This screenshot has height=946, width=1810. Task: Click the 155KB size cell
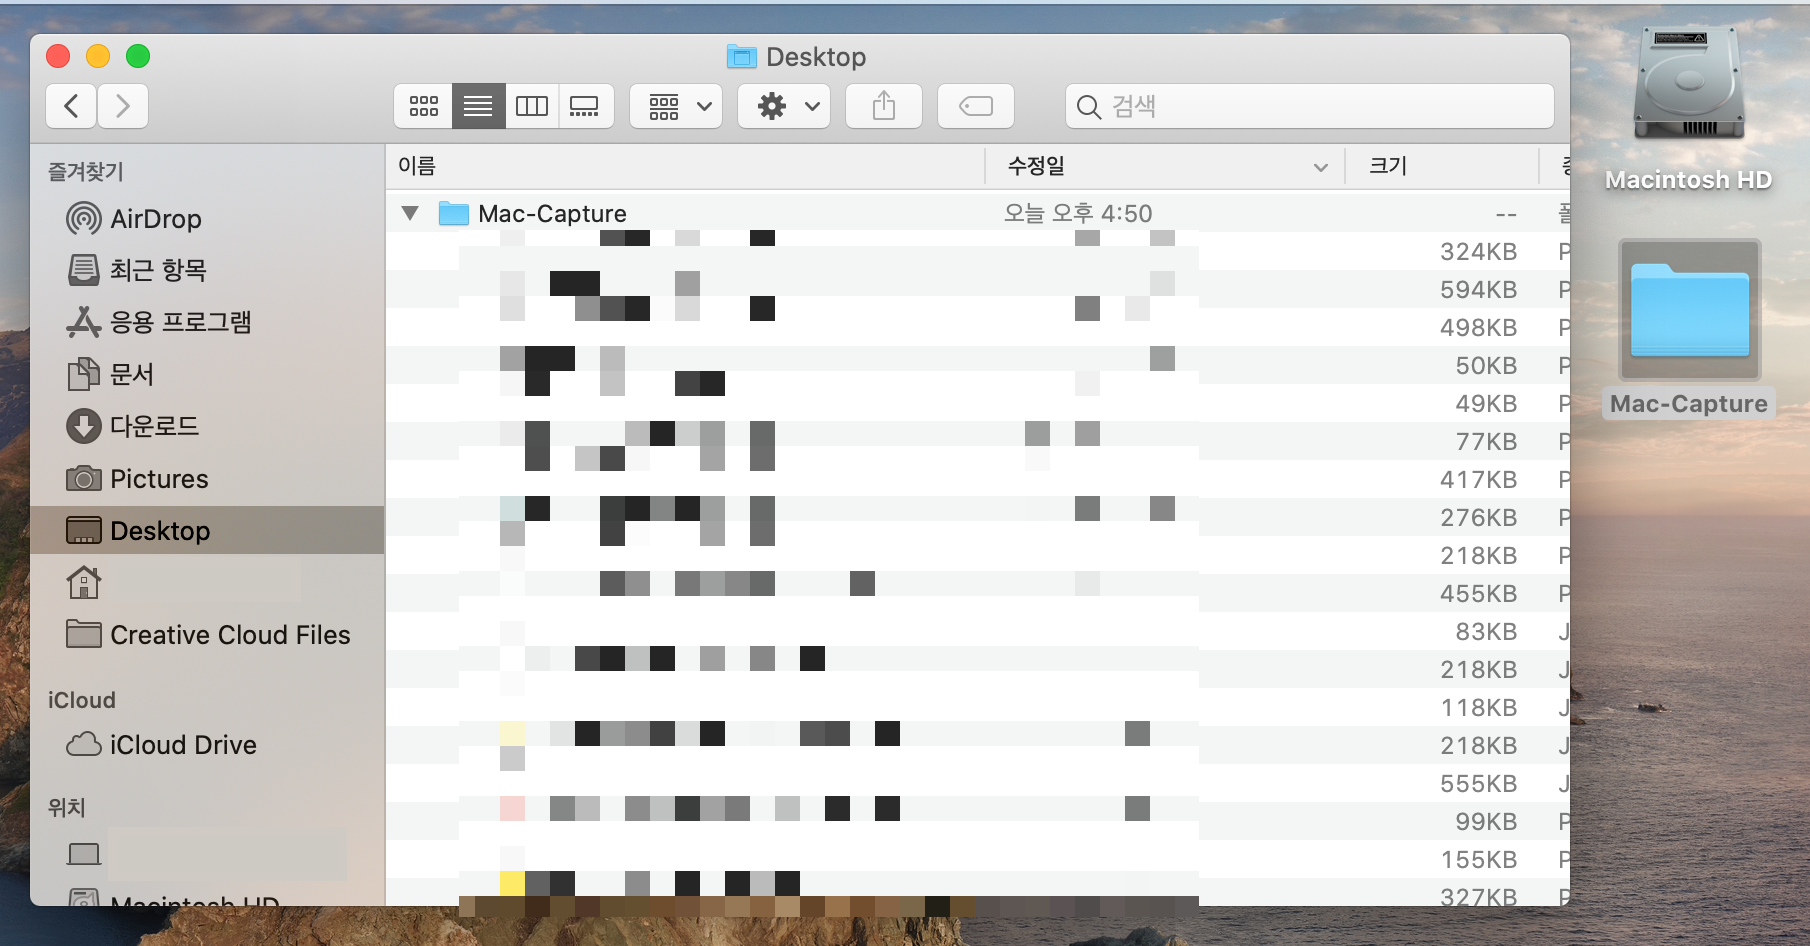pyautogui.click(x=1478, y=860)
